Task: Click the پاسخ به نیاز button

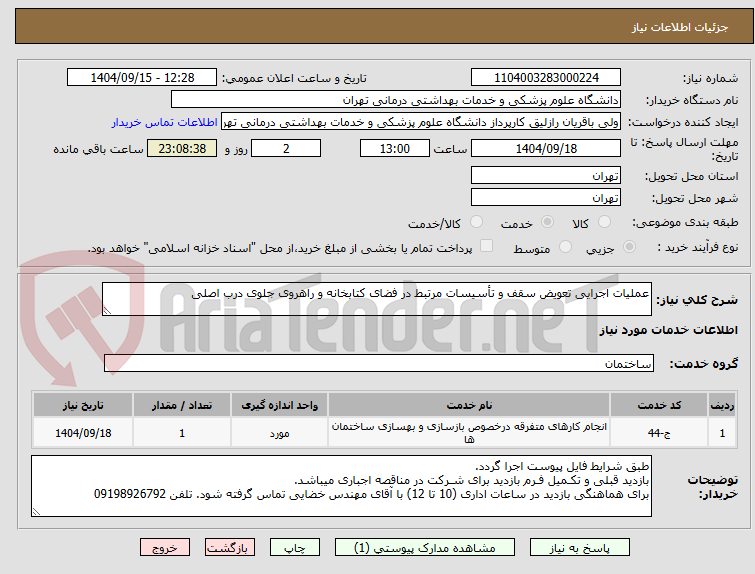Action: tap(580, 548)
